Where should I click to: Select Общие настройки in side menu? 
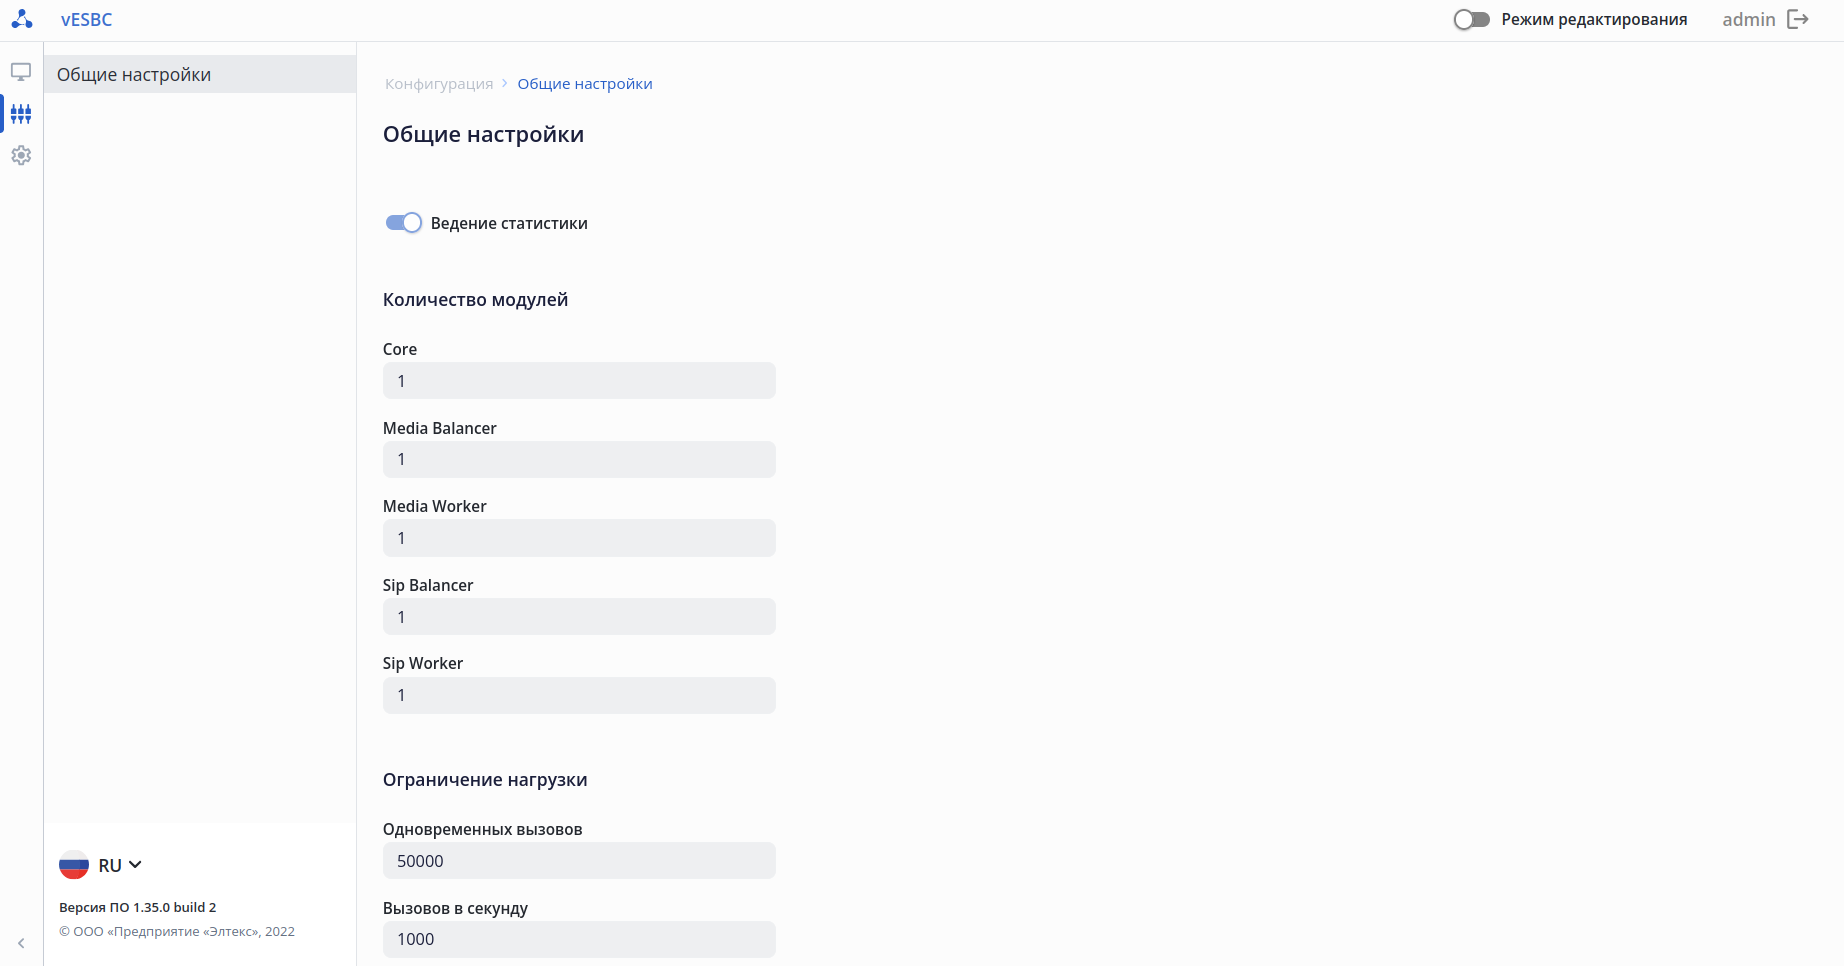(200, 75)
